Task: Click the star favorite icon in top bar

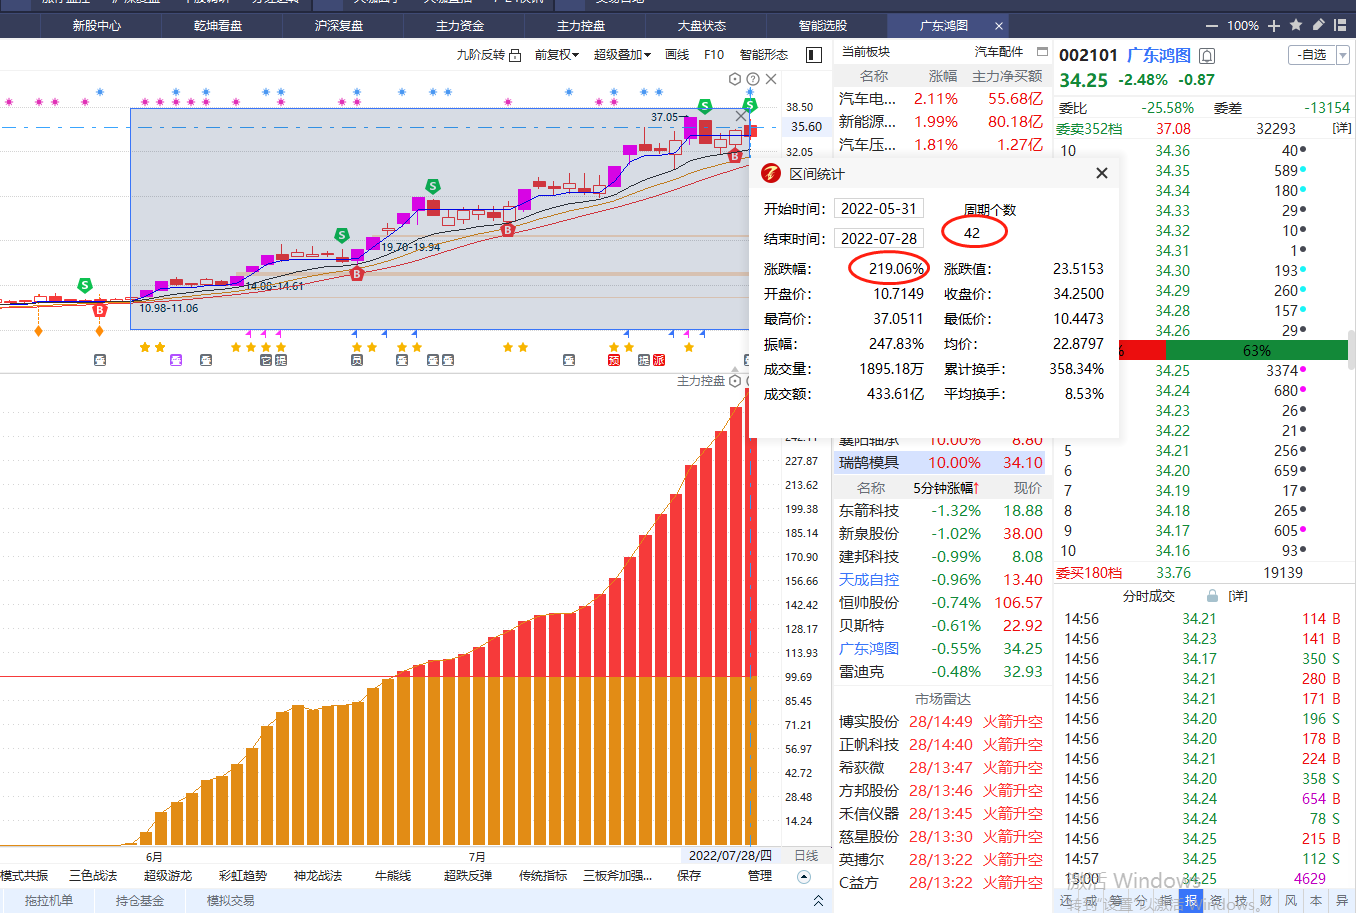Action: (1296, 25)
